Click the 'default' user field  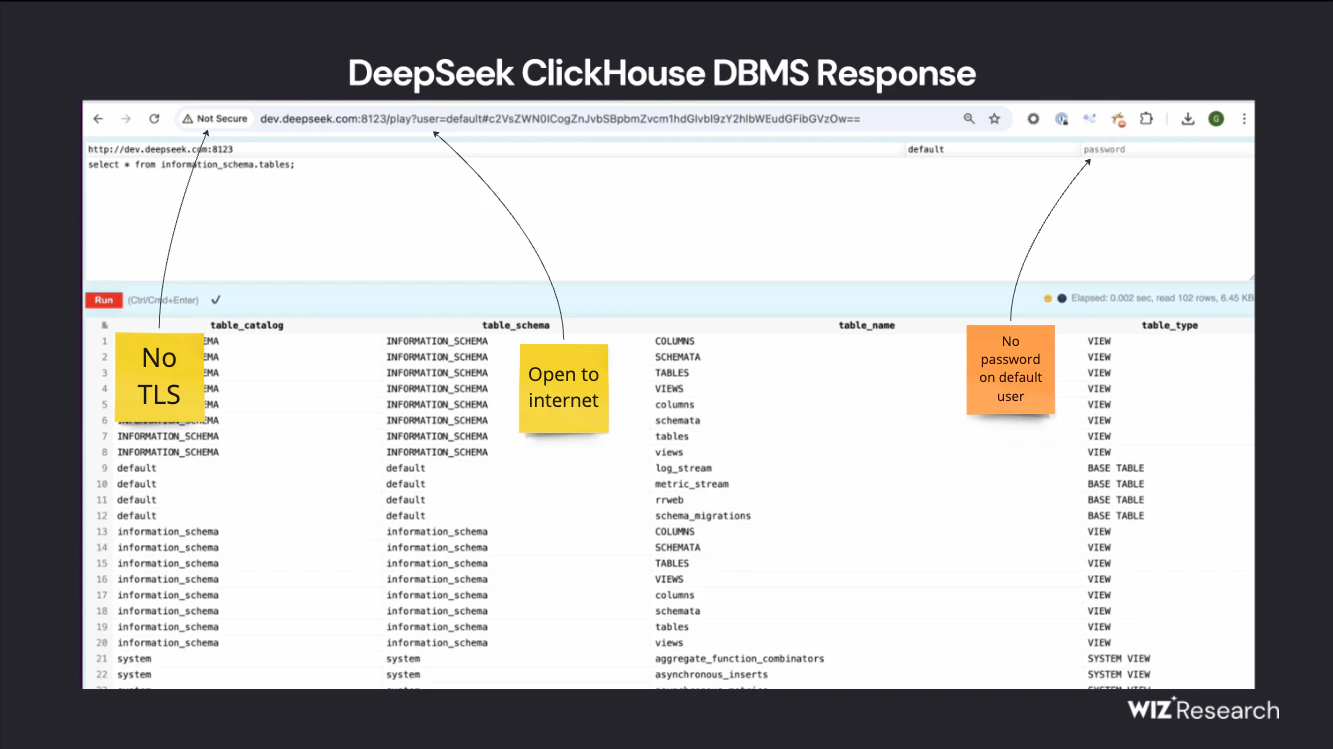[990, 149]
